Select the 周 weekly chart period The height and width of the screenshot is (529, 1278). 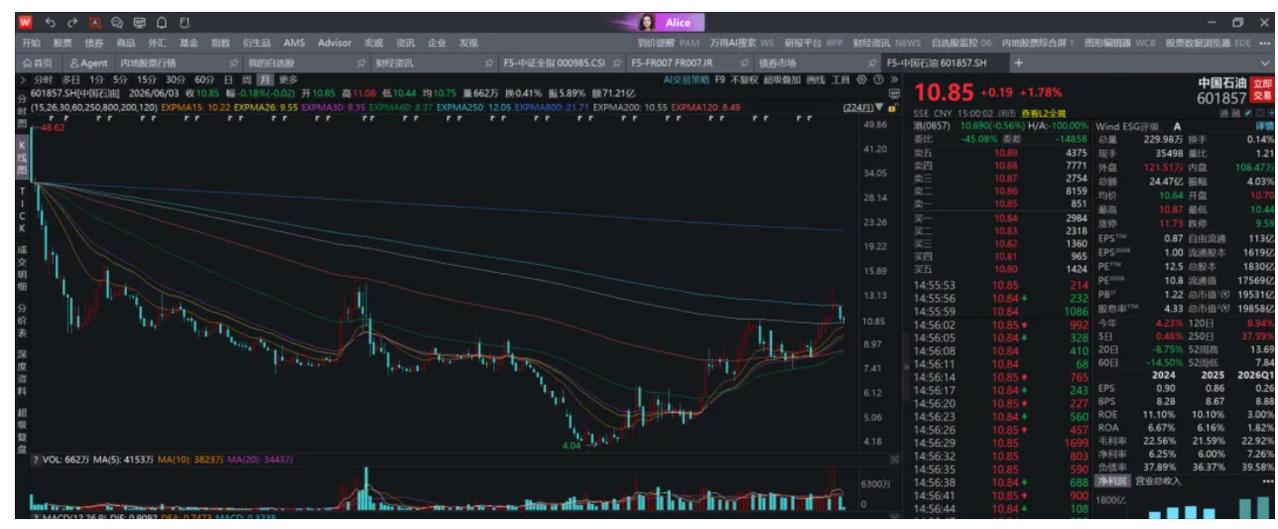245,79
